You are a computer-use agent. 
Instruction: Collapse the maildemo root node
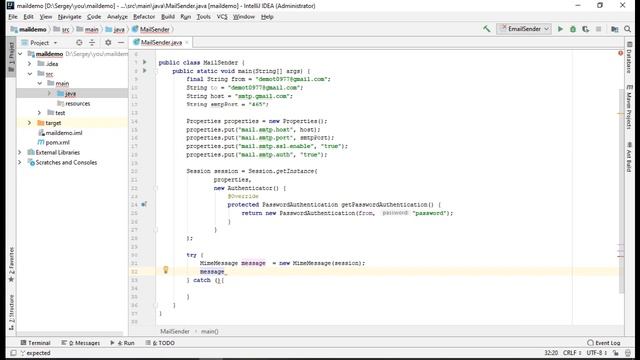(20, 54)
